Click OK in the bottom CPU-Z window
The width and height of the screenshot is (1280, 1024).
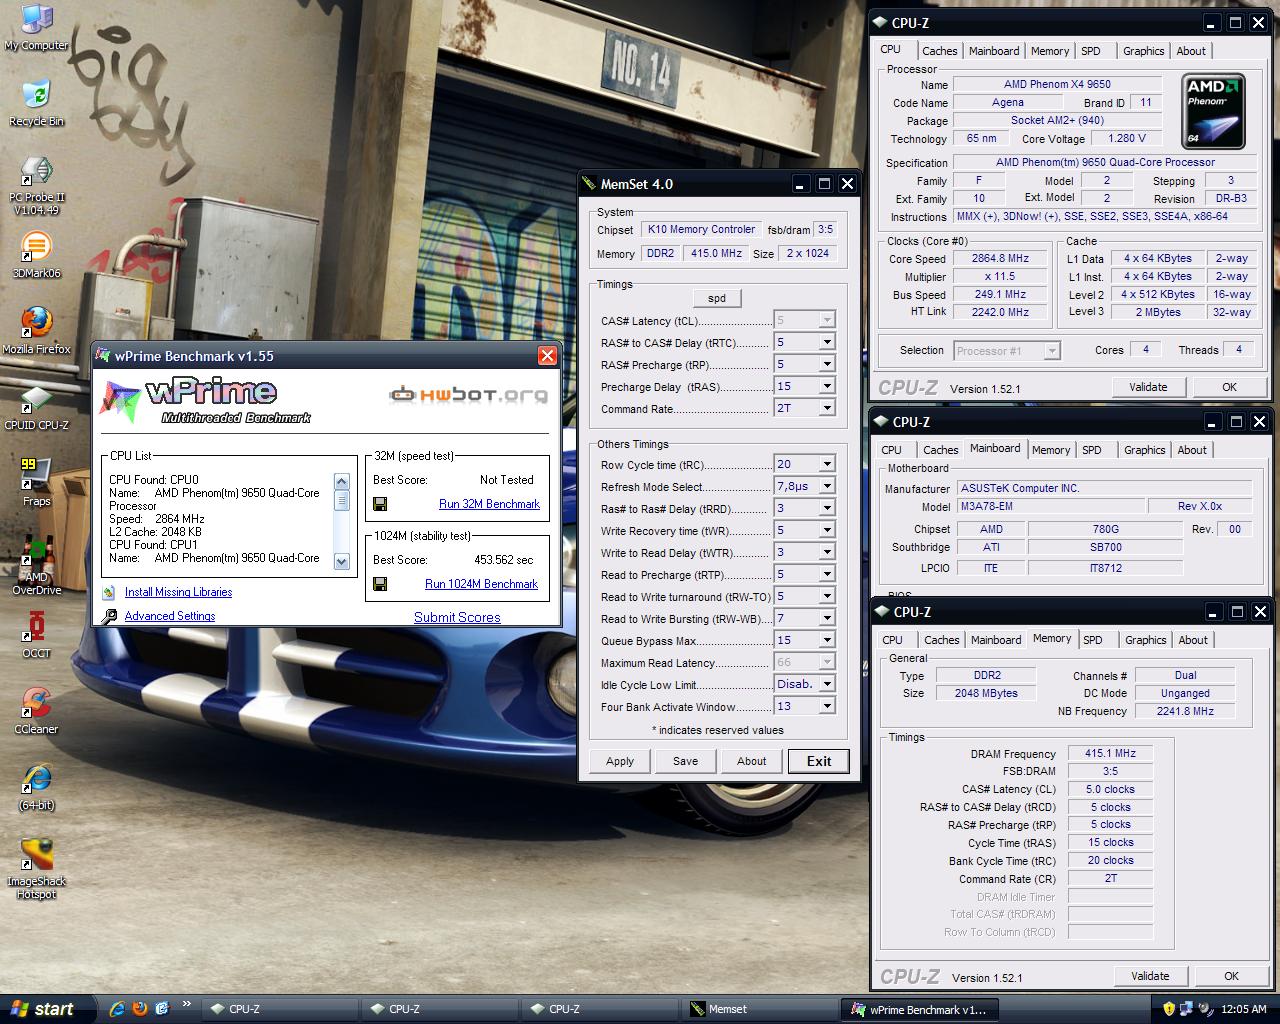pos(1231,976)
